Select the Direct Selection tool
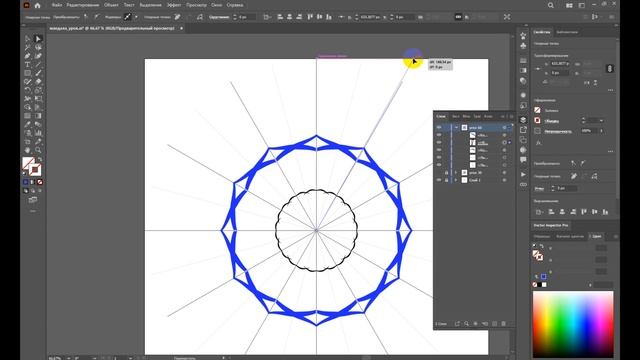This screenshot has height=360, width=640. (x=38, y=39)
